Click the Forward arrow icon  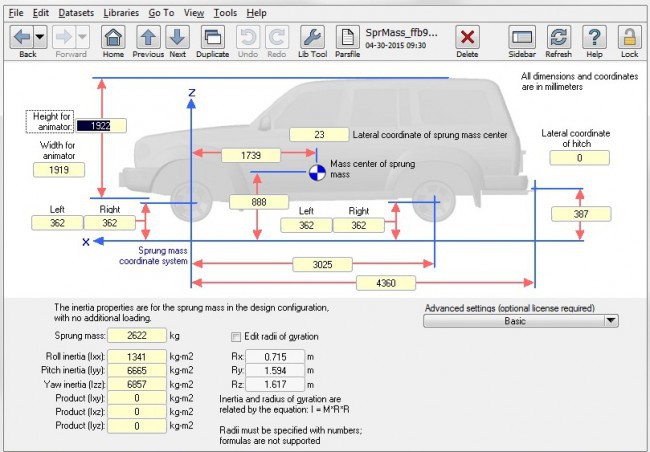click(64, 37)
